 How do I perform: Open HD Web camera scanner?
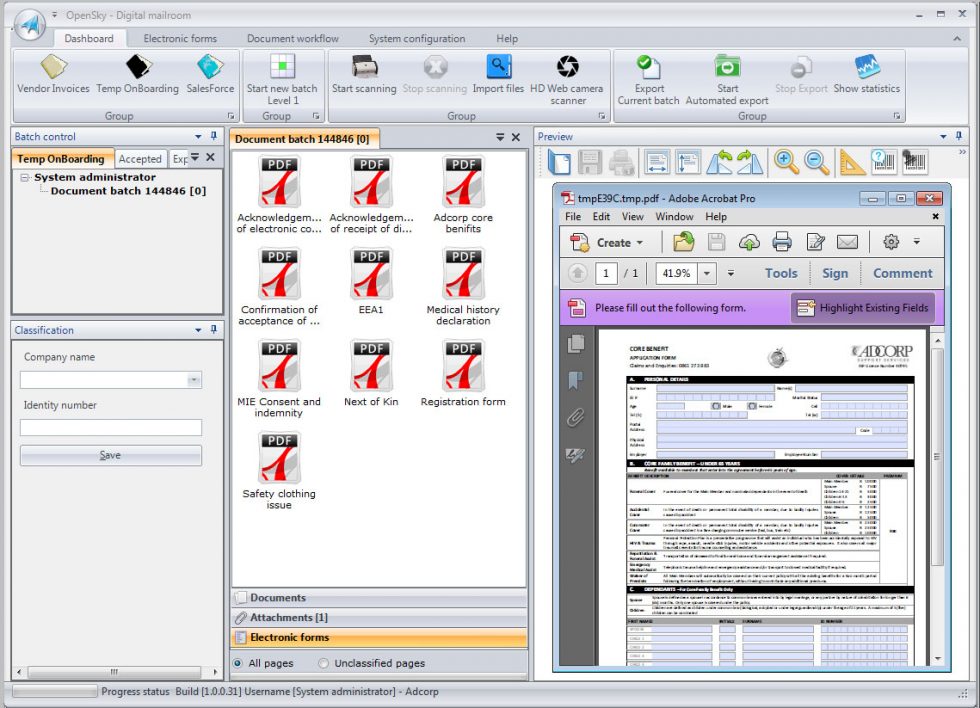tap(567, 69)
